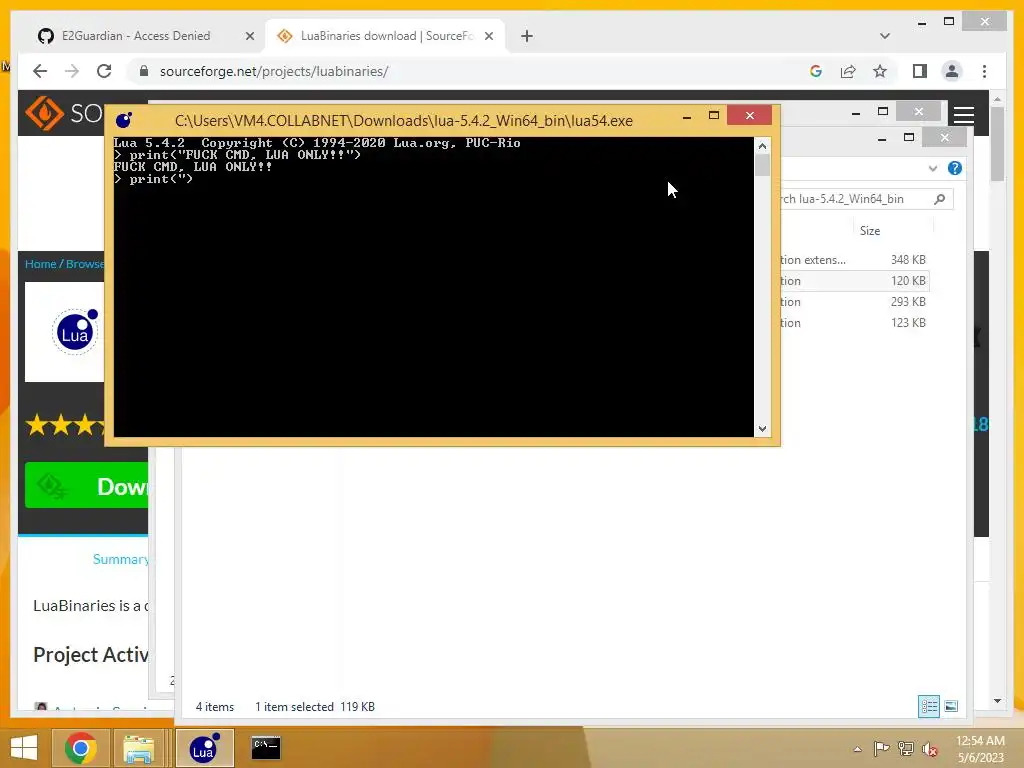Click the search magnifier icon in Explorer
The image size is (1024, 768).
pyautogui.click(x=940, y=199)
